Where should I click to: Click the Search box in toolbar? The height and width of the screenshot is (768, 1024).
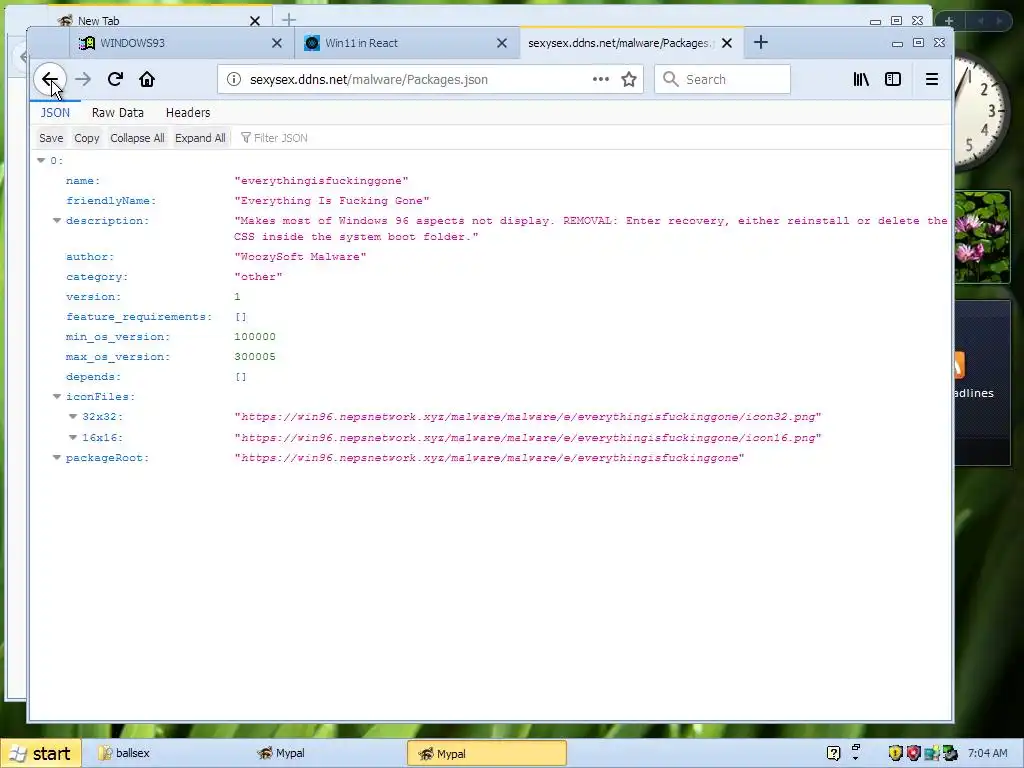pyautogui.click(x=722, y=80)
